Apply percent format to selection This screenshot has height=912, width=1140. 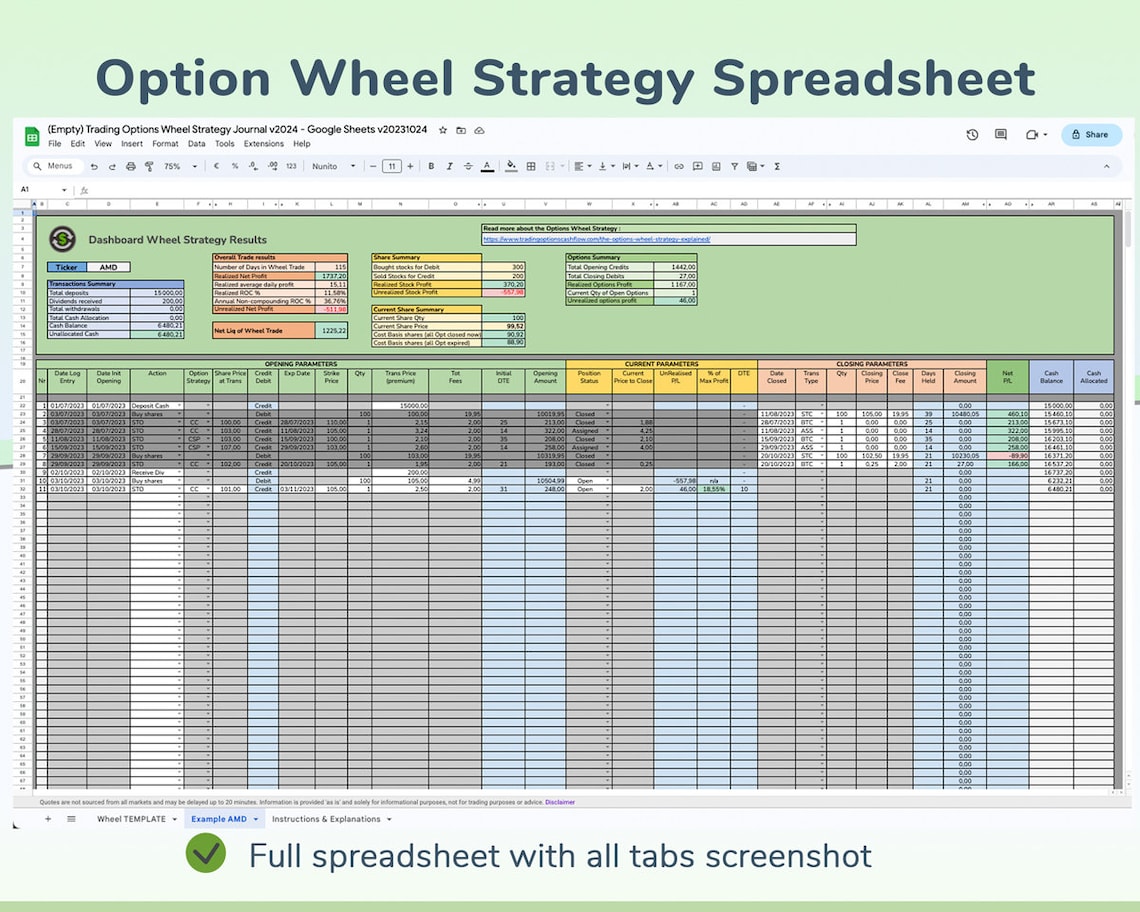pyautogui.click(x=236, y=167)
